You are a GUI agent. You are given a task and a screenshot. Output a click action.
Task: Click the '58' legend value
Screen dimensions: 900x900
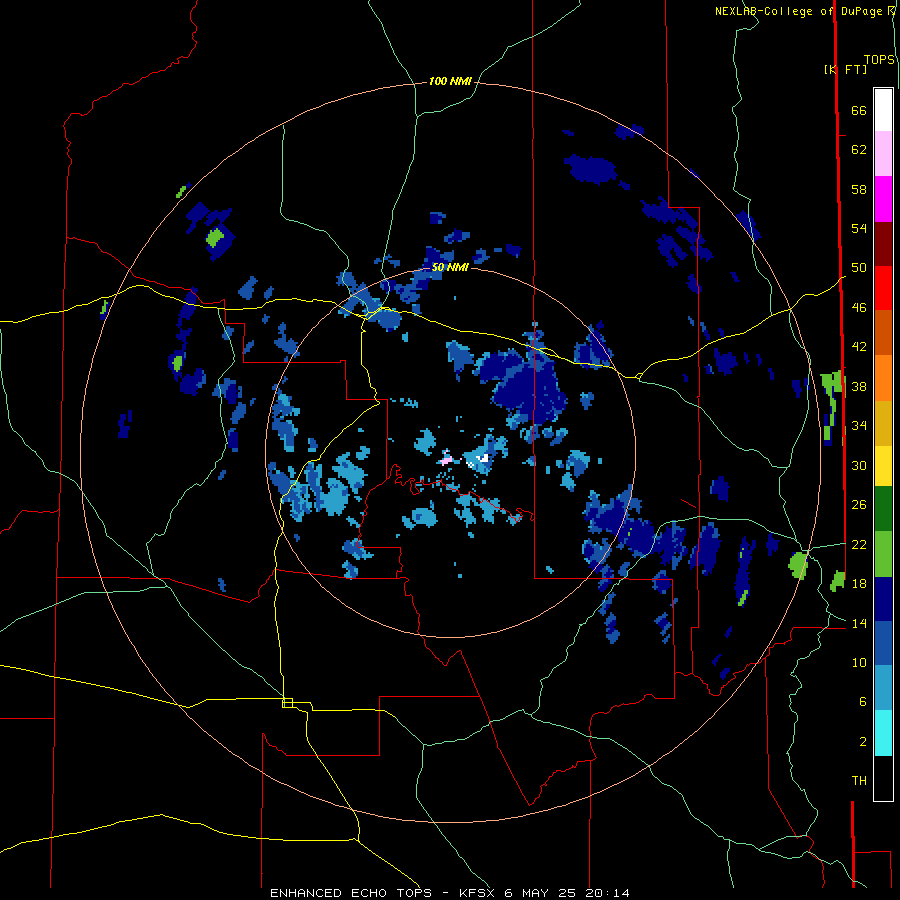pos(859,189)
